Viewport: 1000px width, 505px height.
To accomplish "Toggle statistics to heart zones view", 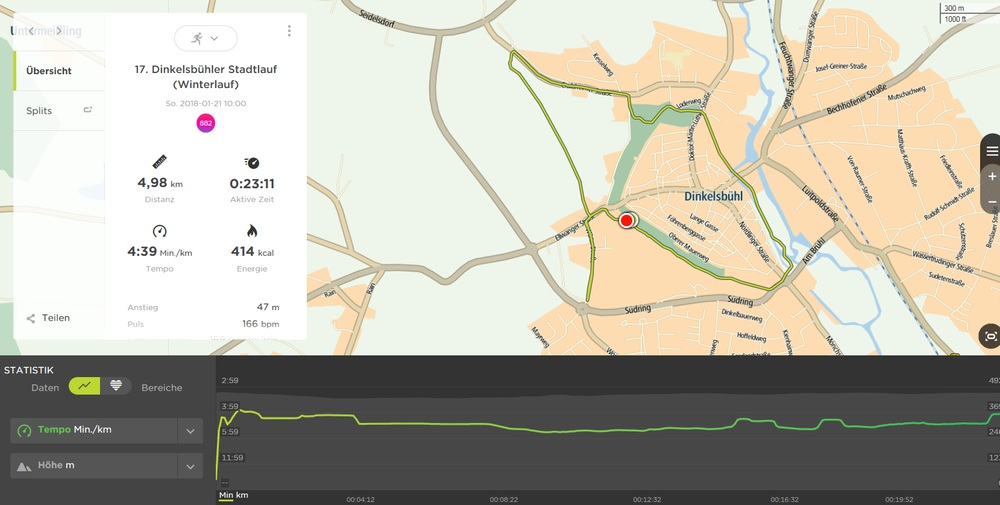I will (x=116, y=386).
